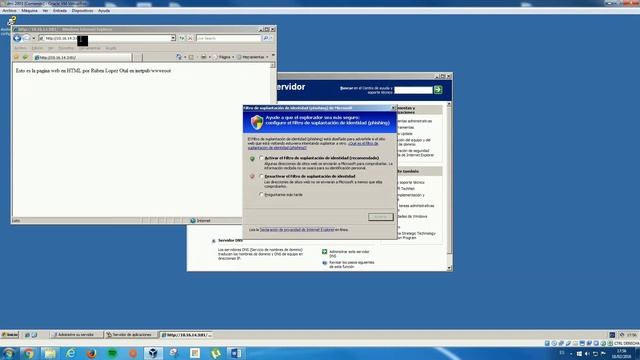
Task: Open the VirtualBox Máquina menu
Action: point(29,11)
